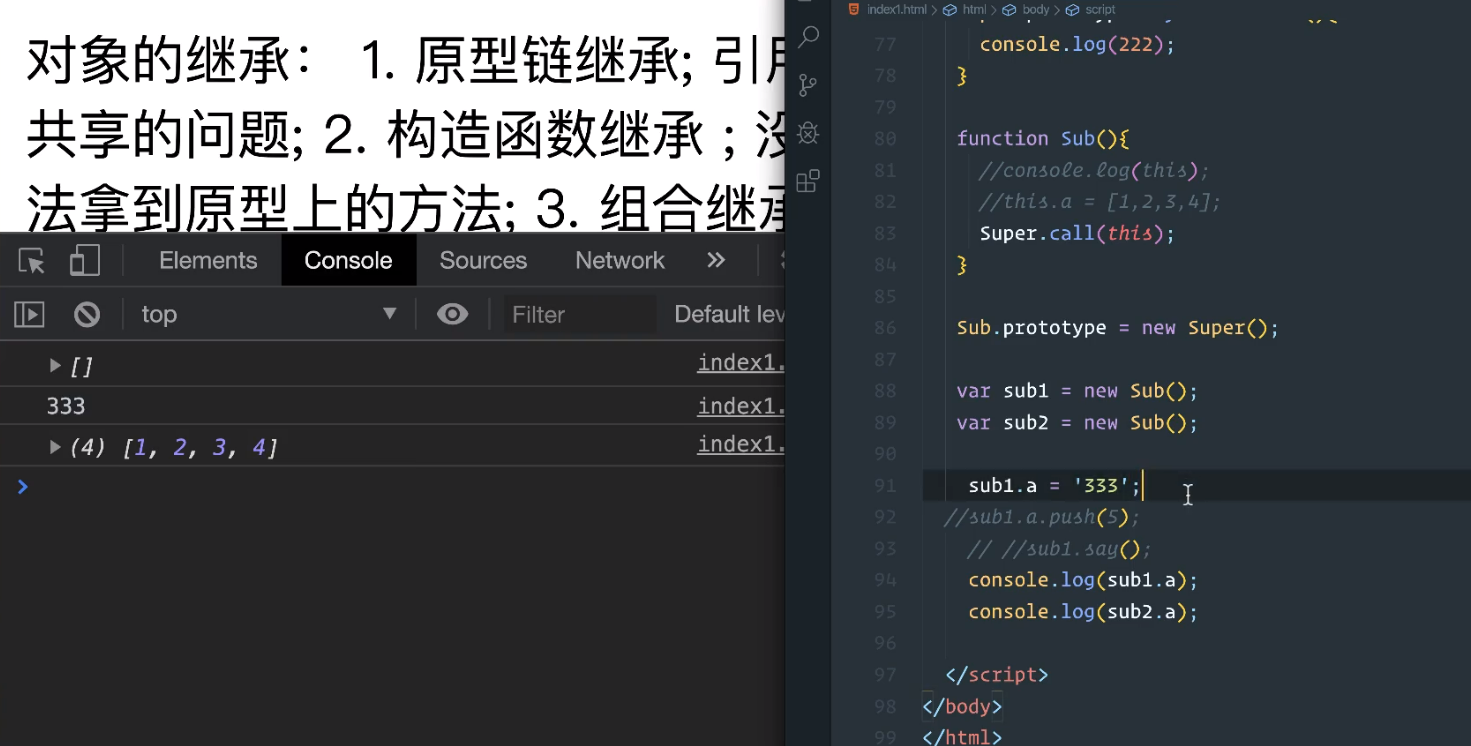Click line number 86 in gutter

(885, 328)
